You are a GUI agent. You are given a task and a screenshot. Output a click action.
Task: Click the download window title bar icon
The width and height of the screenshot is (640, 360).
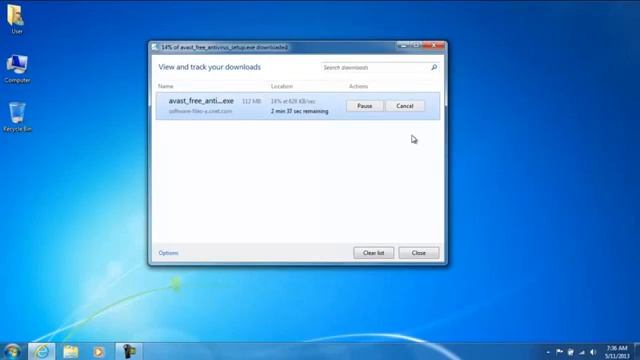point(155,47)
